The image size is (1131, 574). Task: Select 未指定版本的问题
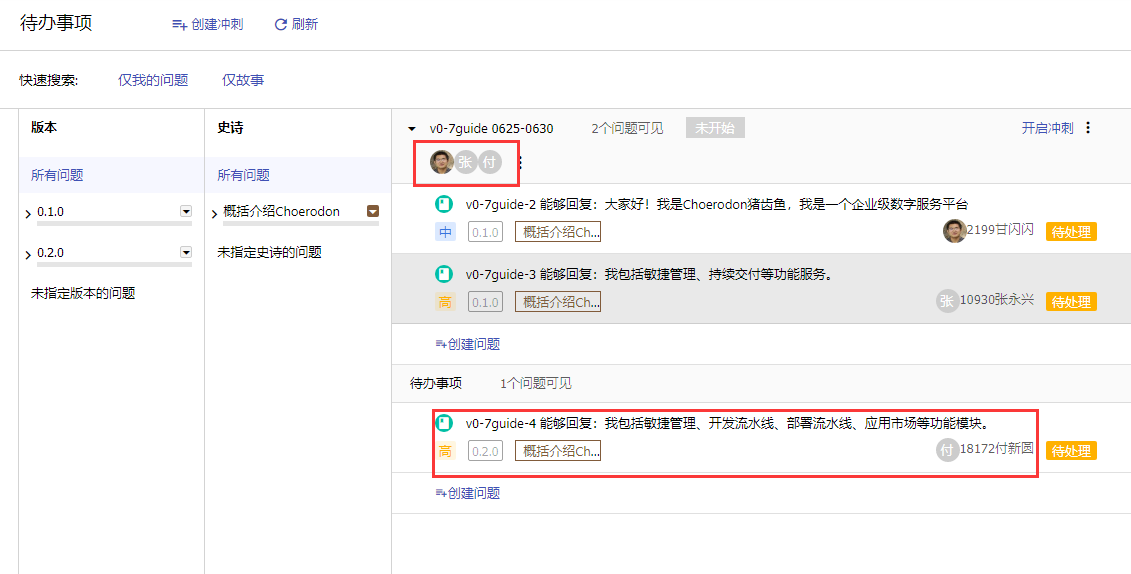point(83,293)
